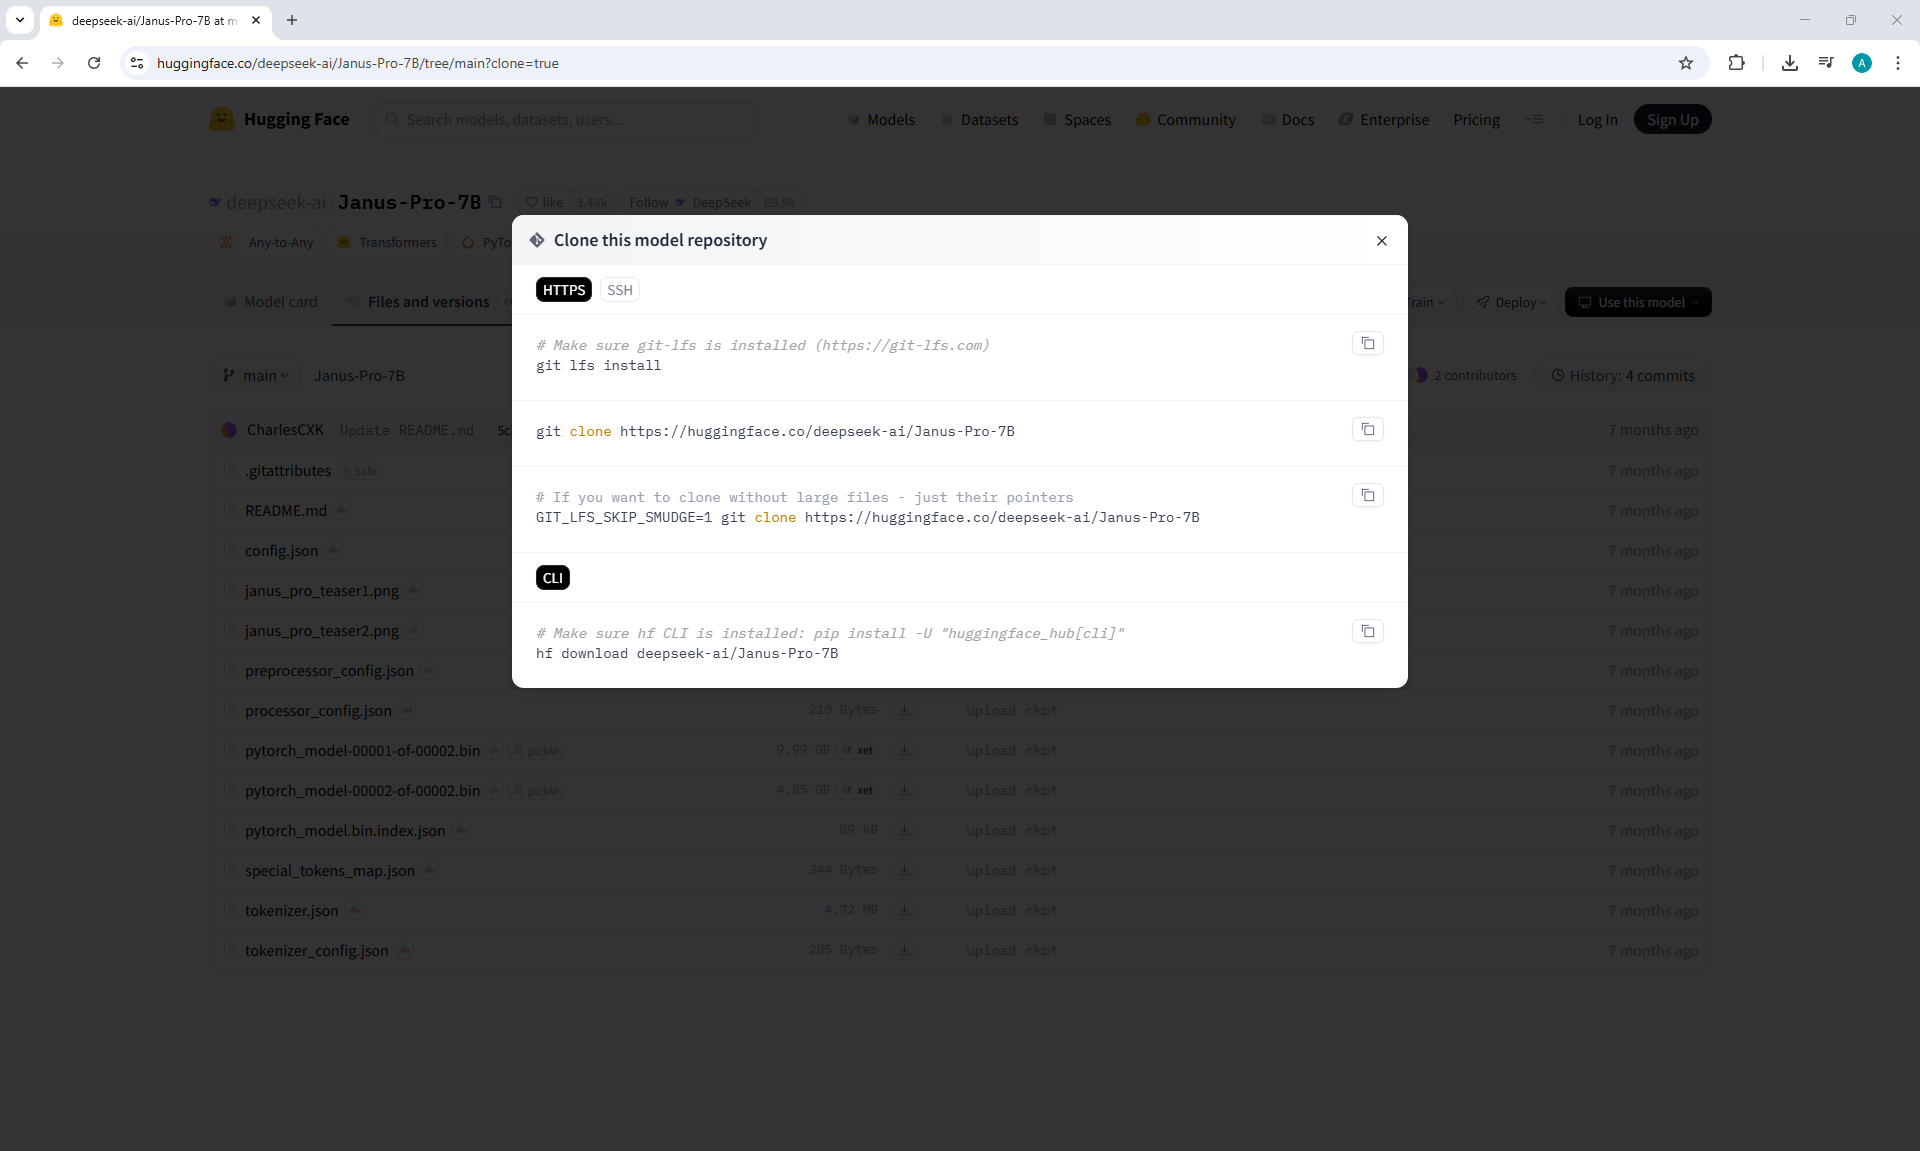Open browser extensions puzzle icon
The image size is (1920, 1151).
pyautogui.click(x=1736, y=63)
